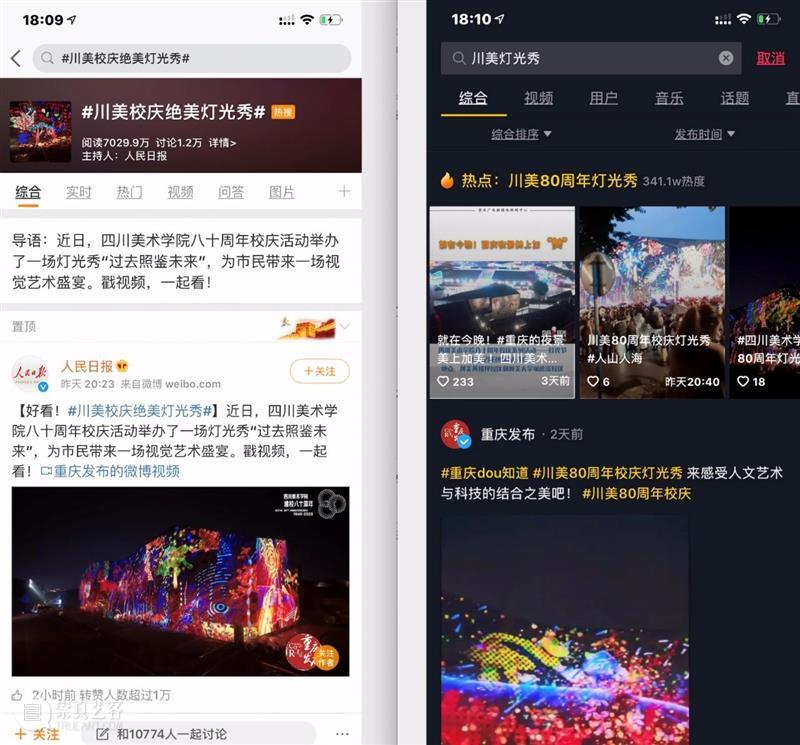Switch to the 实时 tab in Weibo
The width and height of the screenshot is (800, 745).
(79, 192)
